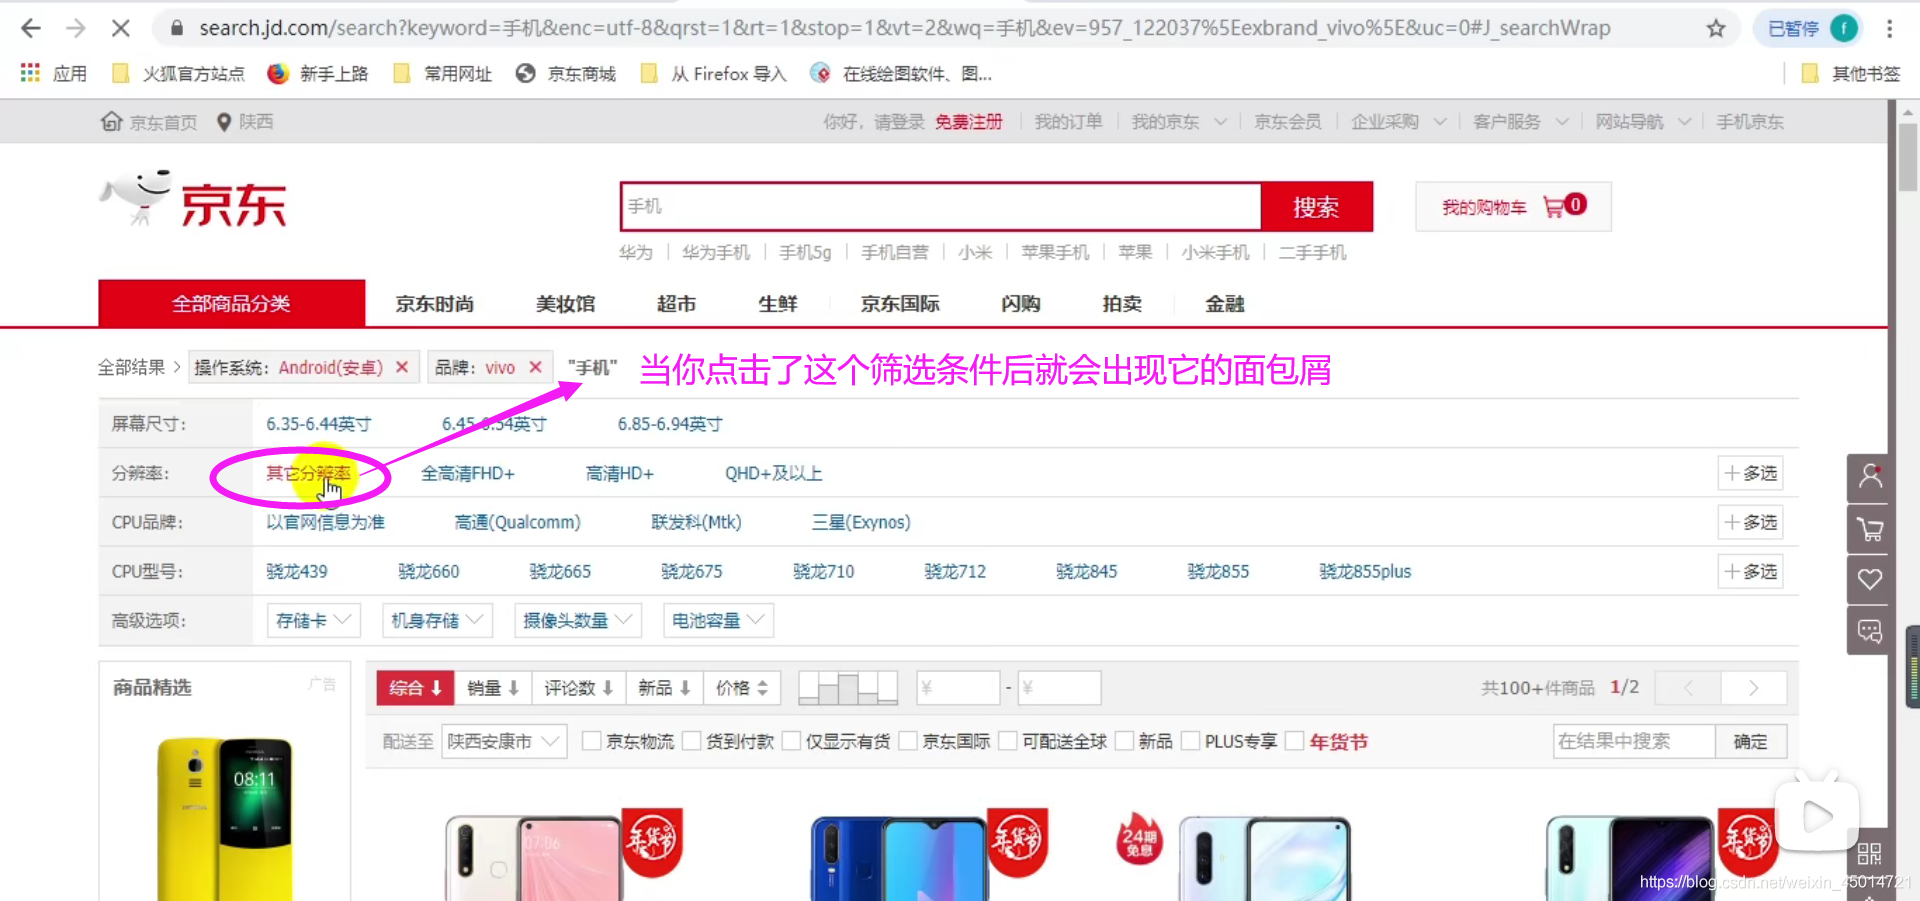
Task: Go to the next results page arrow
Action: (x=1753, y=688)
